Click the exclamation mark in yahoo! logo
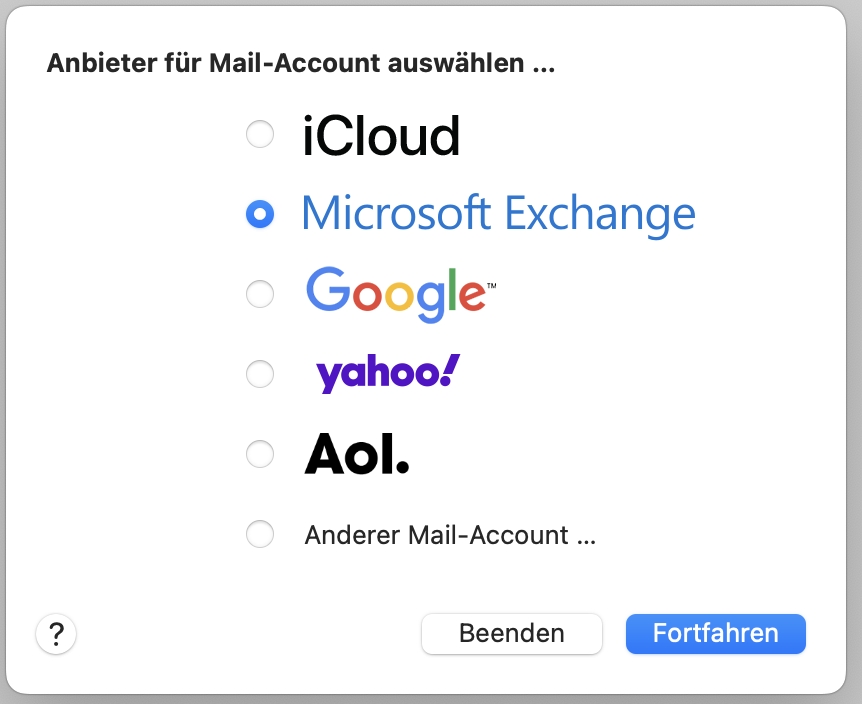Viewport: 862px width, 704px height. (x=450, y=370)
